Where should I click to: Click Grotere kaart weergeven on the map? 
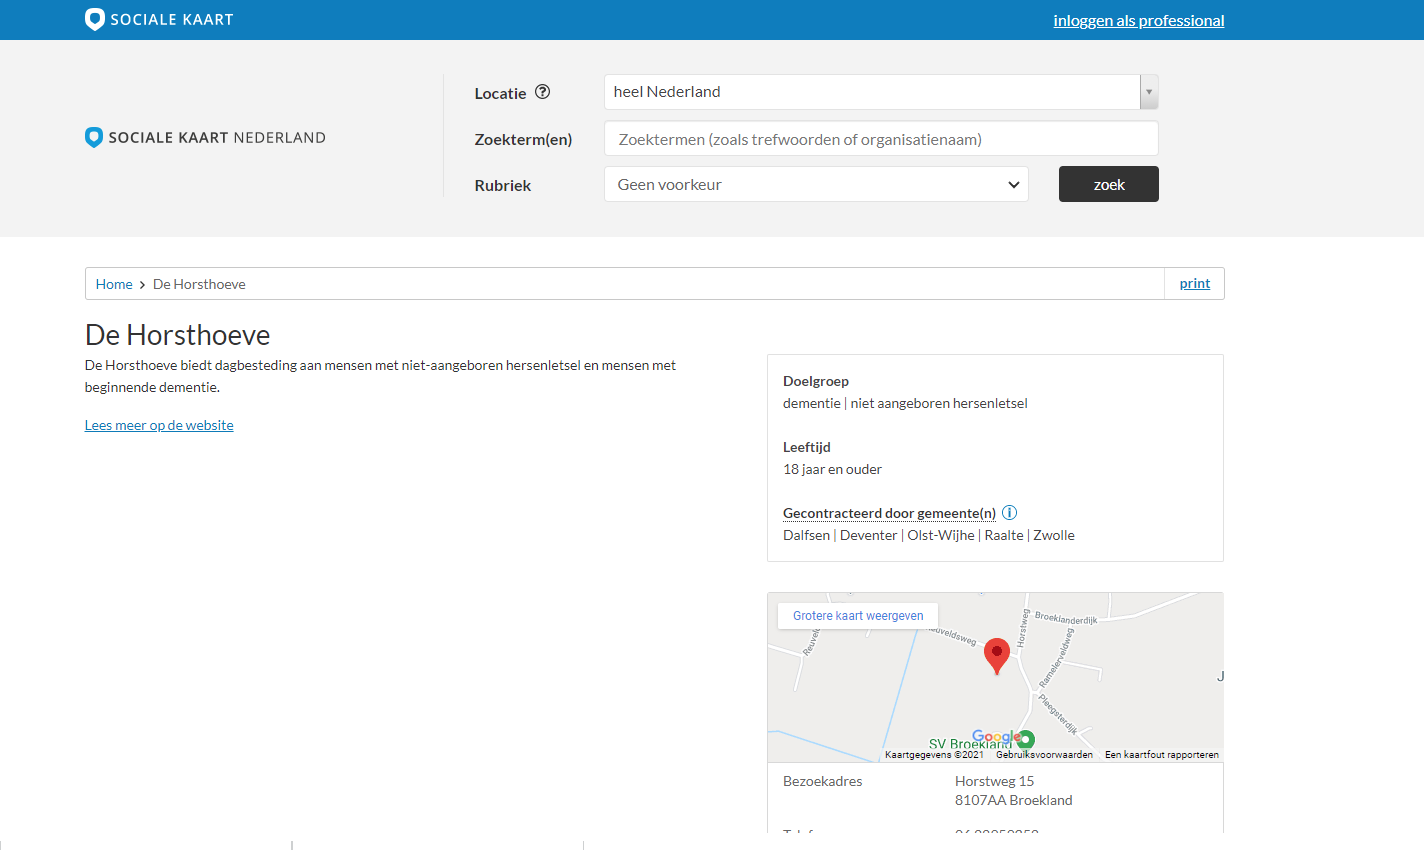tap(858, 616)
